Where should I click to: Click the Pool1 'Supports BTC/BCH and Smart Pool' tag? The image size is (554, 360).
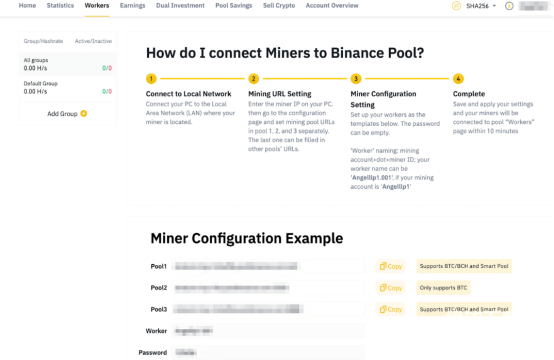pyautogui.click(x=464, y=266)
